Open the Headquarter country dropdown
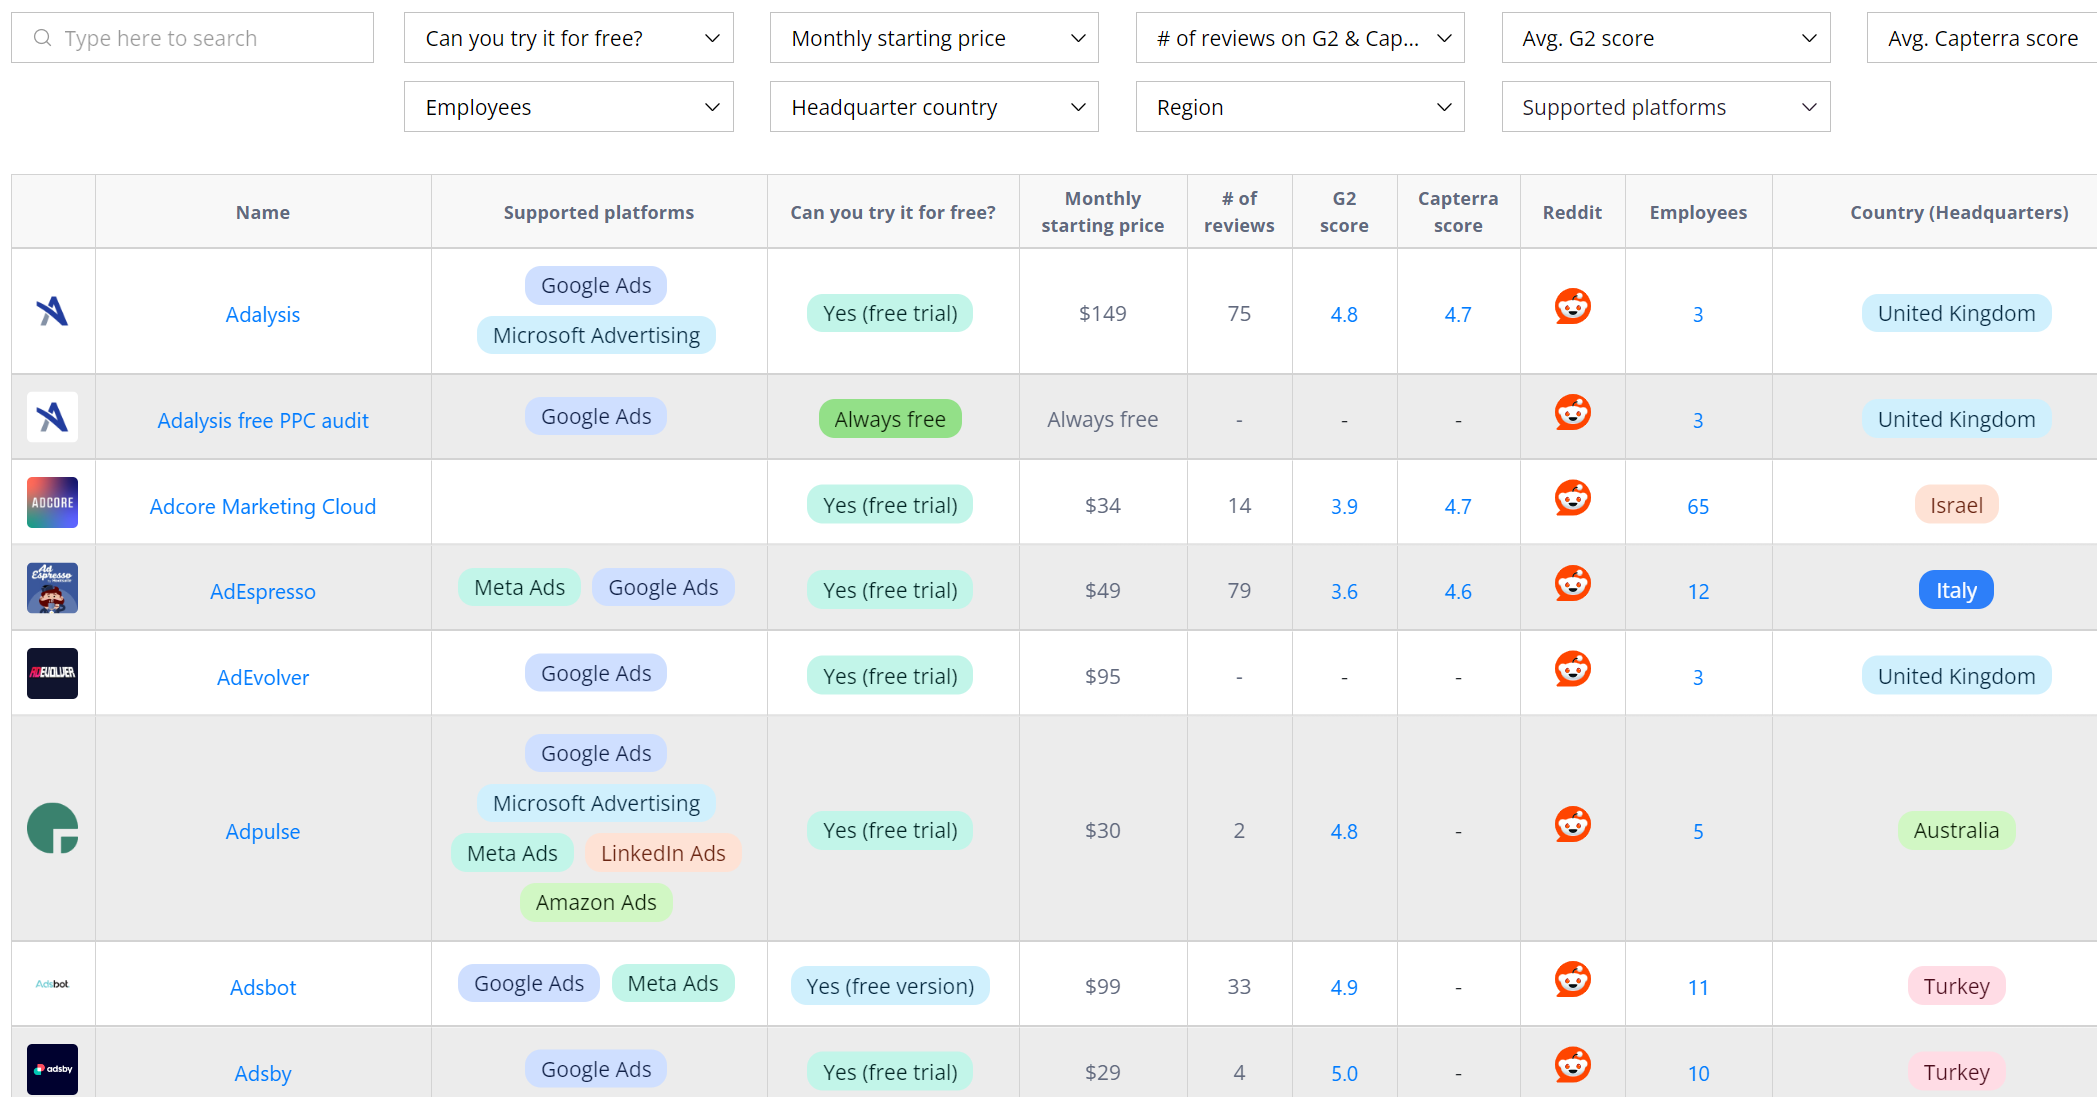 933,106
